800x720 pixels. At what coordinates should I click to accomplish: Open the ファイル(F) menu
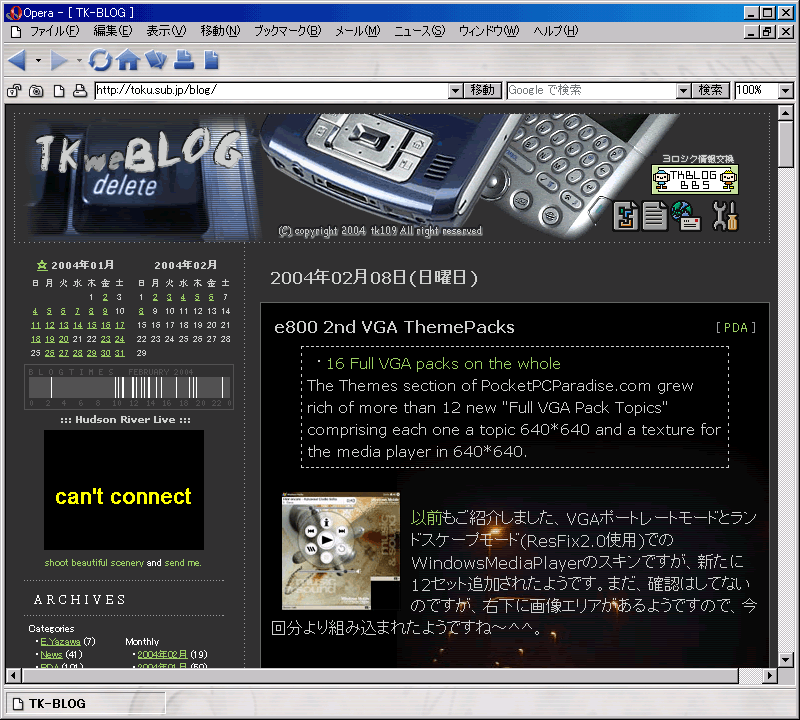(x=55, y=32)
